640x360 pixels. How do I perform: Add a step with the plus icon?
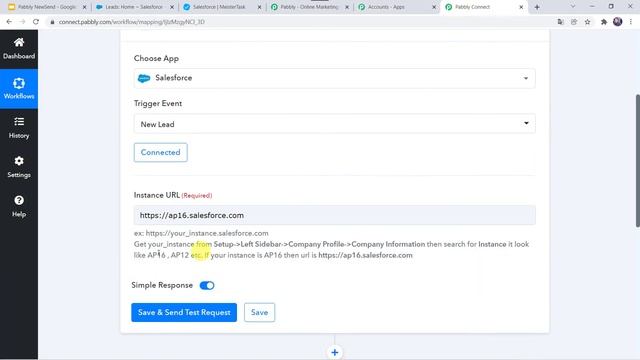pyautogui.click(x=334, y=353)
